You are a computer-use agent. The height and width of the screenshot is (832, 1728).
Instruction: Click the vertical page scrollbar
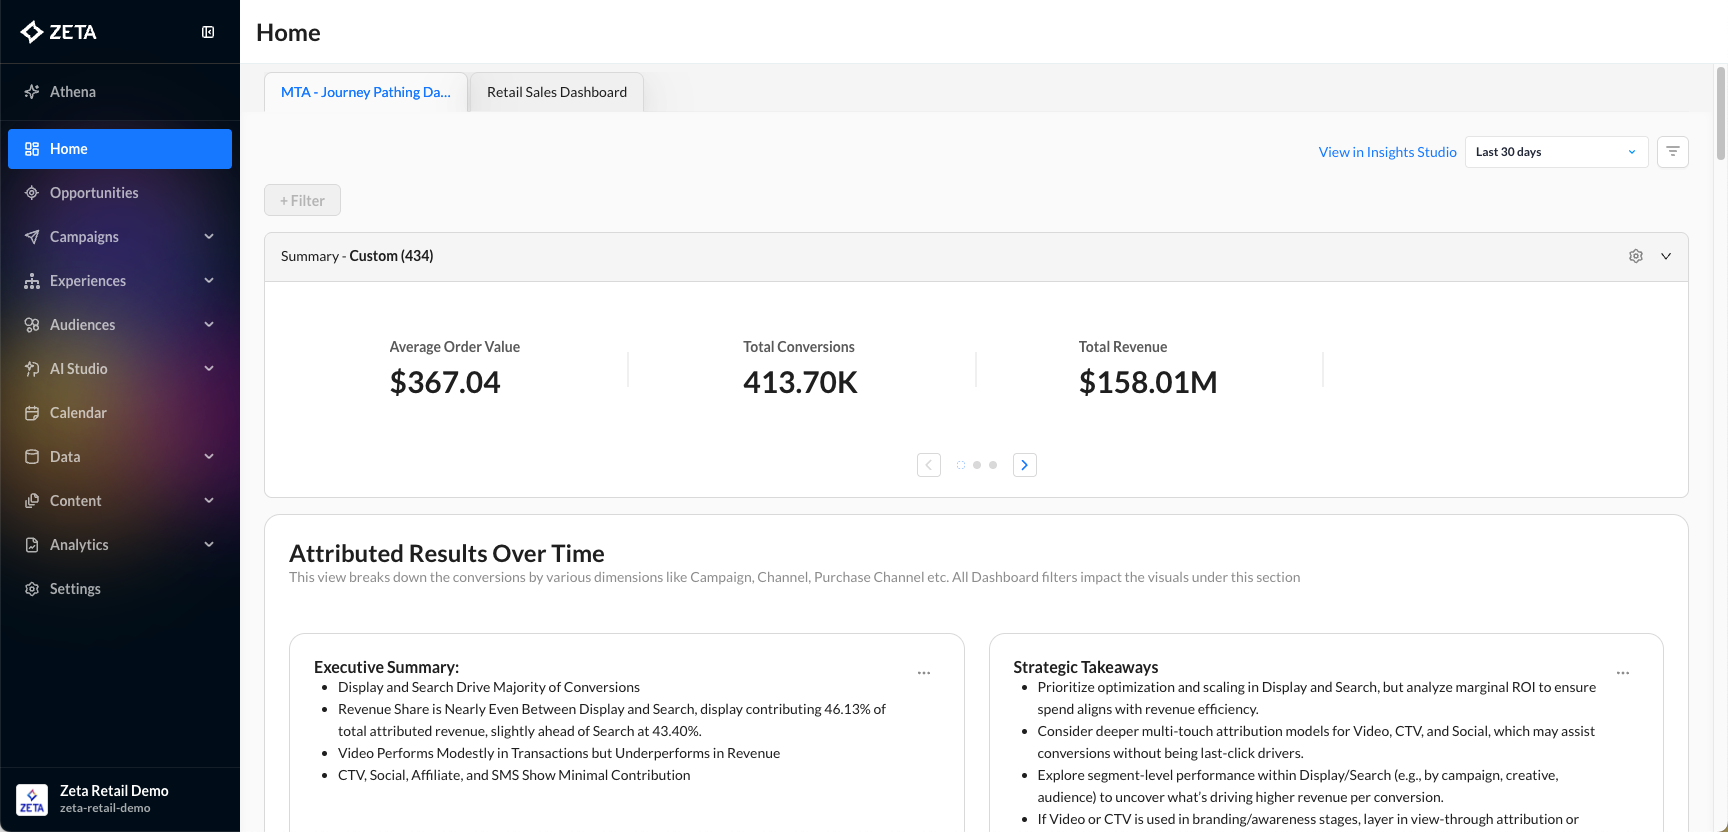point(1720,113)
